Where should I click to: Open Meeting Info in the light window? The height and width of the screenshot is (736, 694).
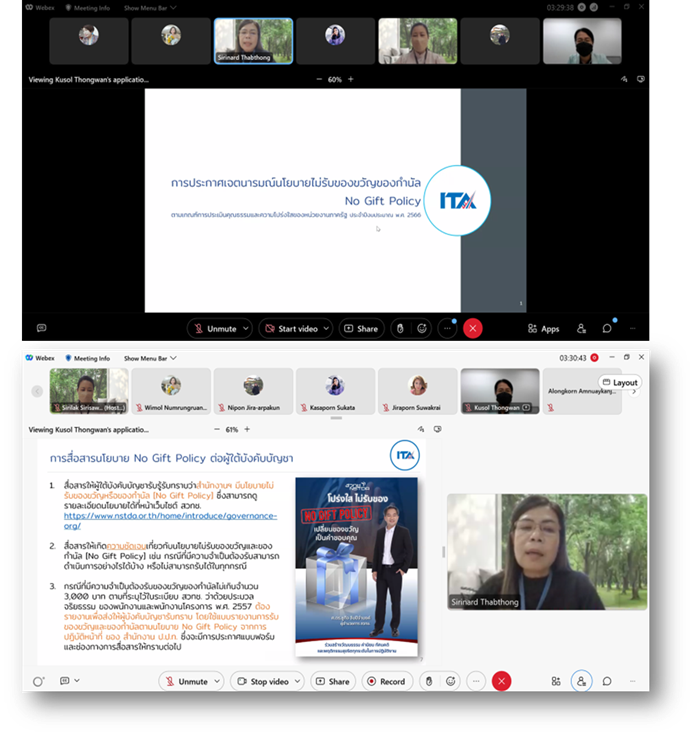tap(87, 357)
